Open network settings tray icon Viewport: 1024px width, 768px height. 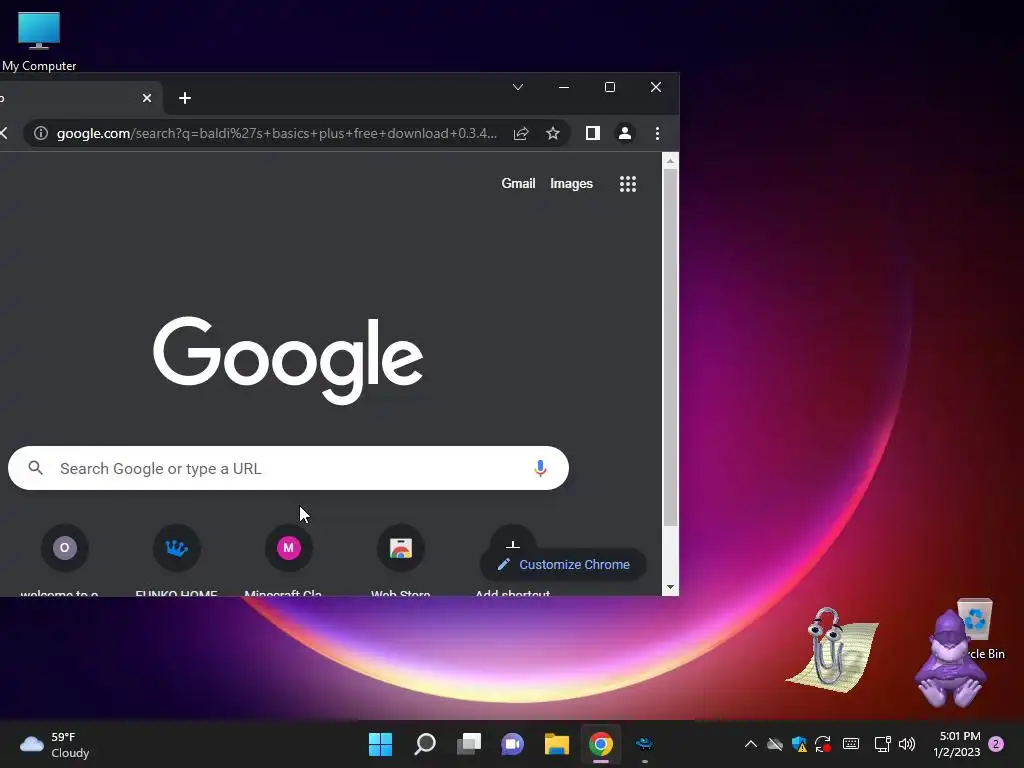(882, 744)
